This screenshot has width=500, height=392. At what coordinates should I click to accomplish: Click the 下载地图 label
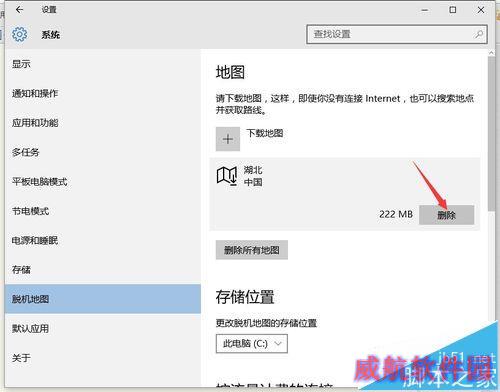[265, 133]
